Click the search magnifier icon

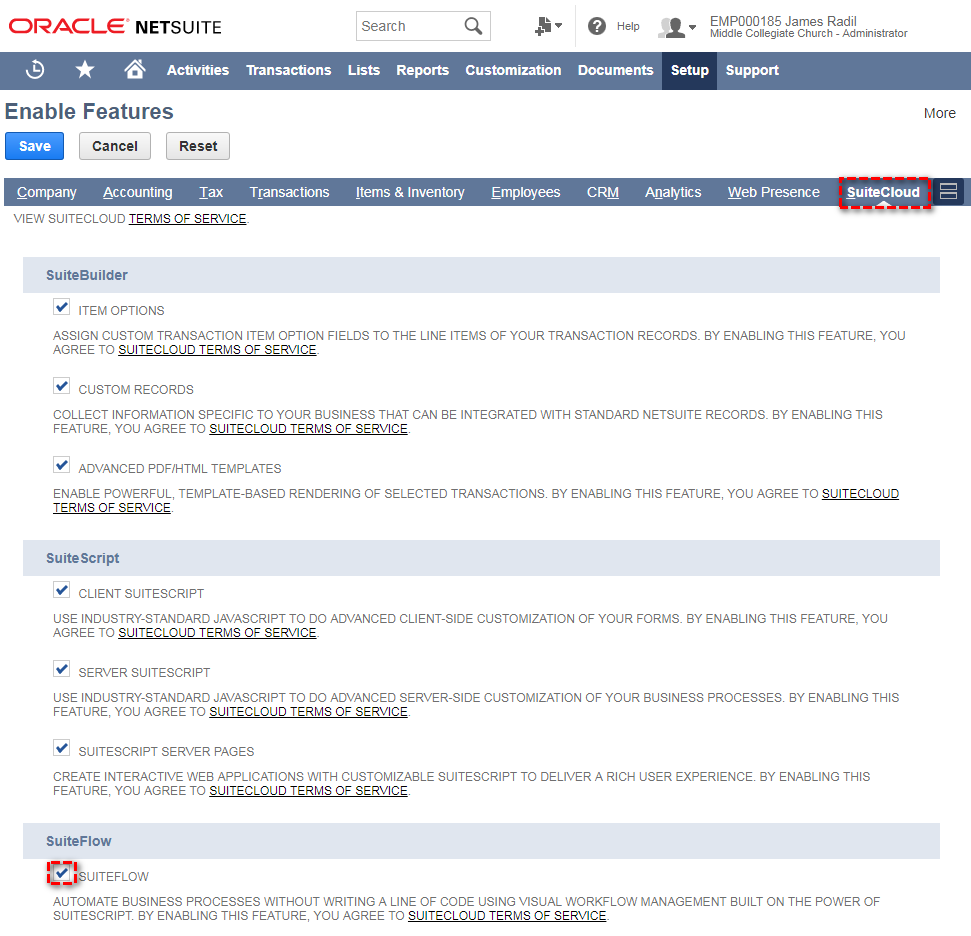pyautogui.click(x=474, y=26)
